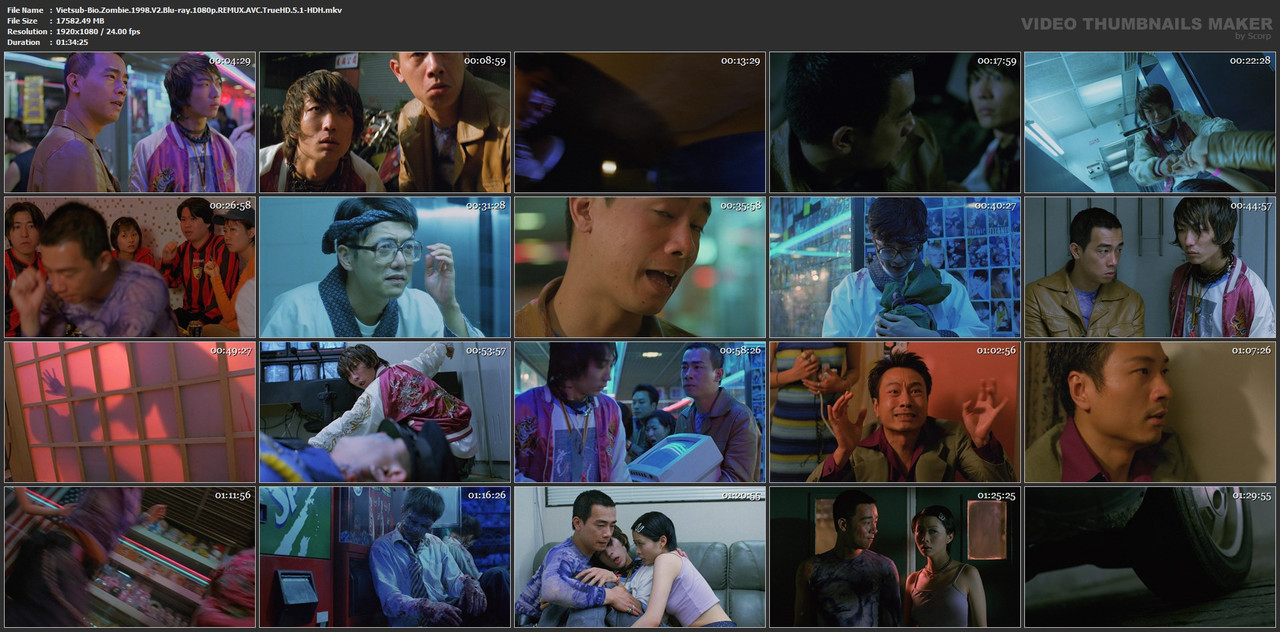Open the thumbnail stamped 00:17:59

895,122
